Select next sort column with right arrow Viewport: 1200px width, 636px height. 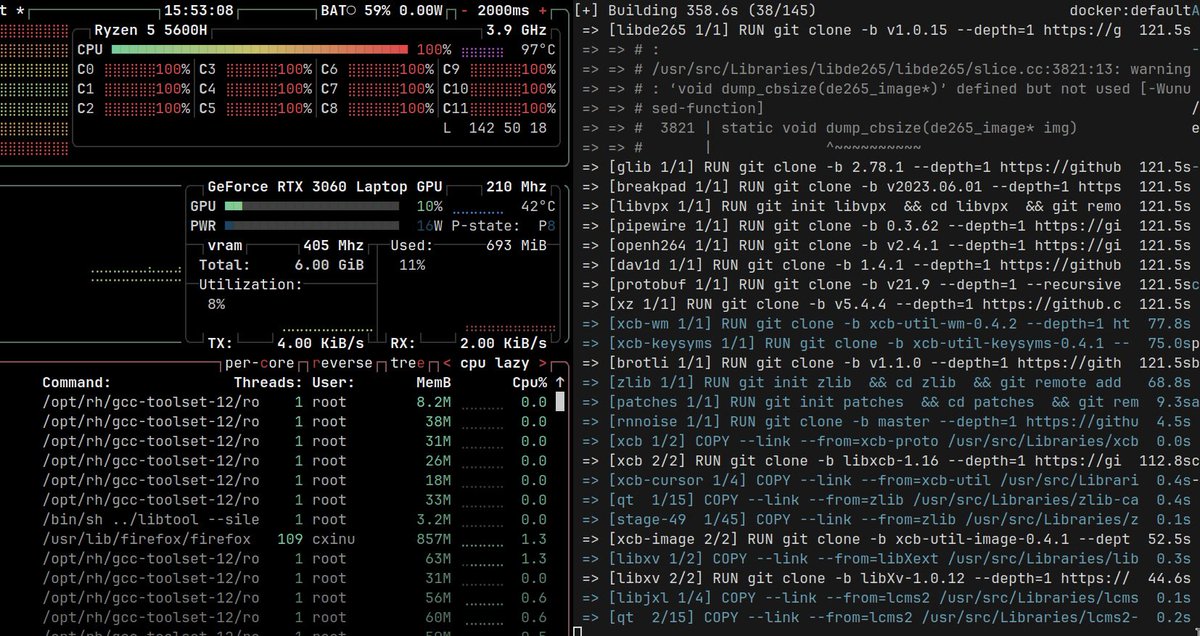pos(543,363)
